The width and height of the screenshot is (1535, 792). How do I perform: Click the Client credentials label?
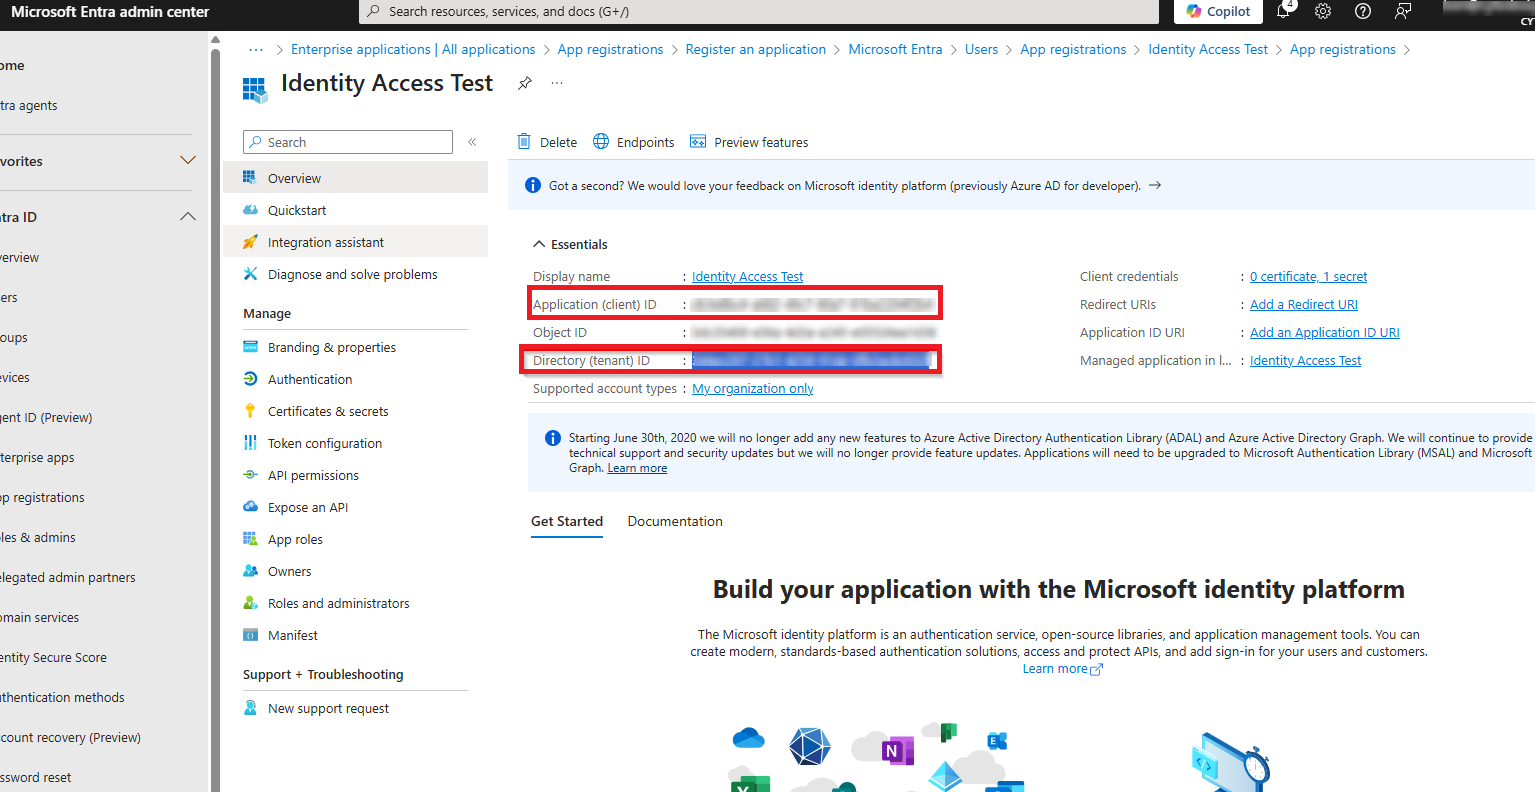coord(1129,276)
